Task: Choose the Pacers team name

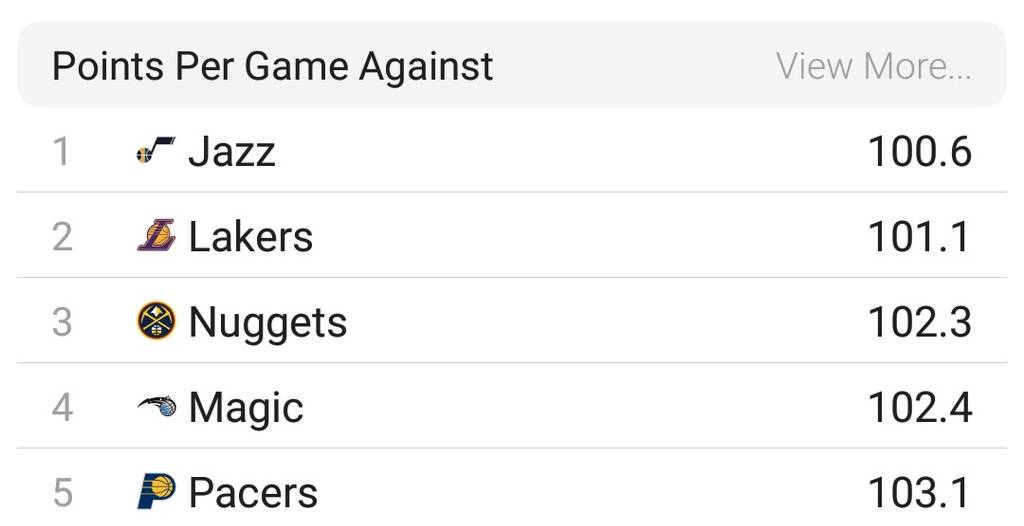Action: 252,492
